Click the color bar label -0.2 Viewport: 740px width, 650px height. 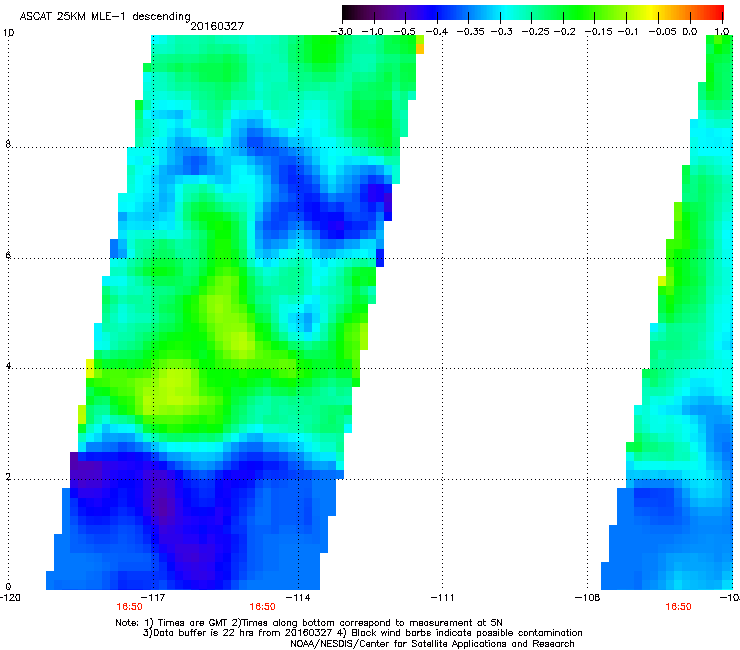point(564,32)
